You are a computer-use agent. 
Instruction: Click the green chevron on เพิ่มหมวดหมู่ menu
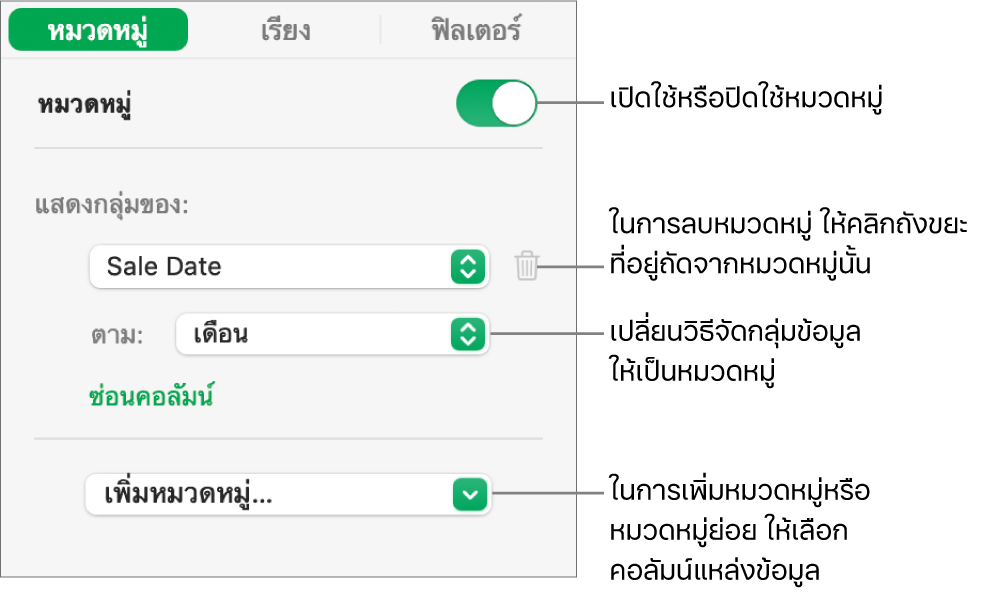[x=470, y=495]
